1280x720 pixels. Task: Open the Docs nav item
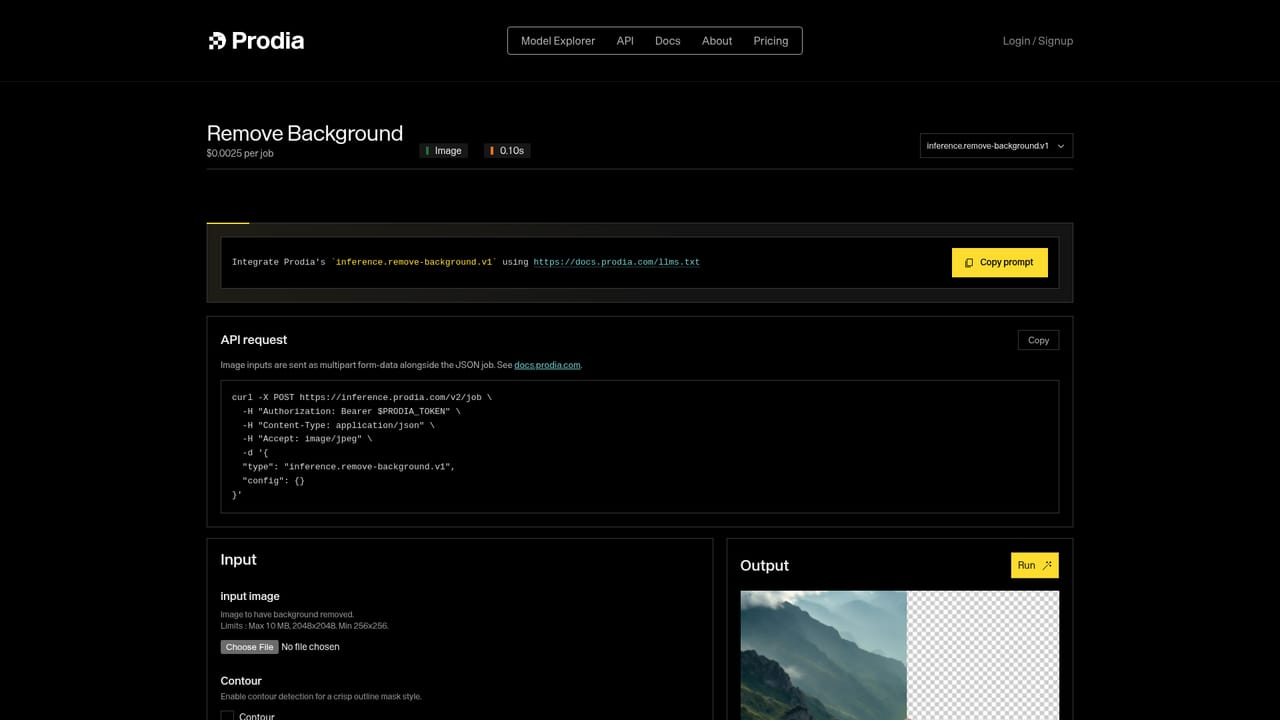pyautogui.click(x=668, y=41)
